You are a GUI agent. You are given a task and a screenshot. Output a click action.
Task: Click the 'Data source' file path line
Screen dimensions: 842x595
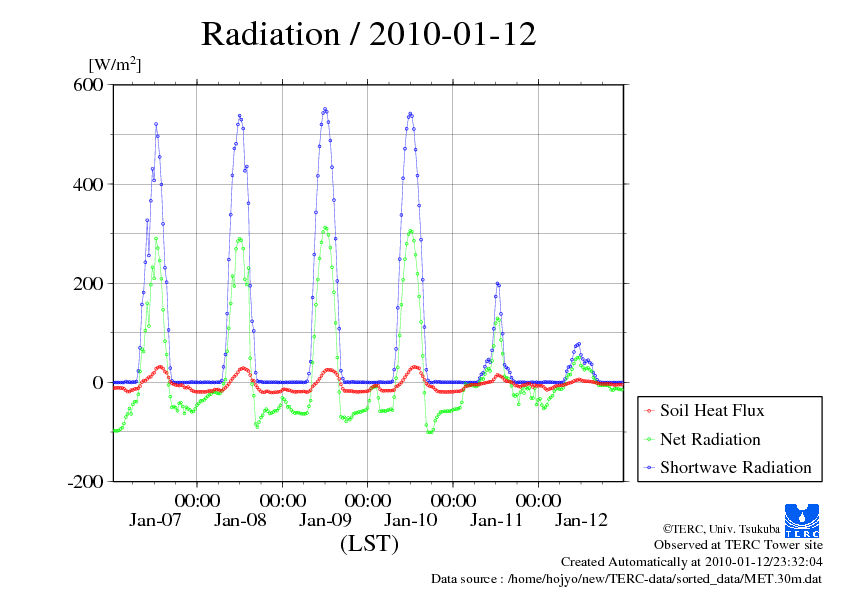pyautogui.click(x=626, y=579)
